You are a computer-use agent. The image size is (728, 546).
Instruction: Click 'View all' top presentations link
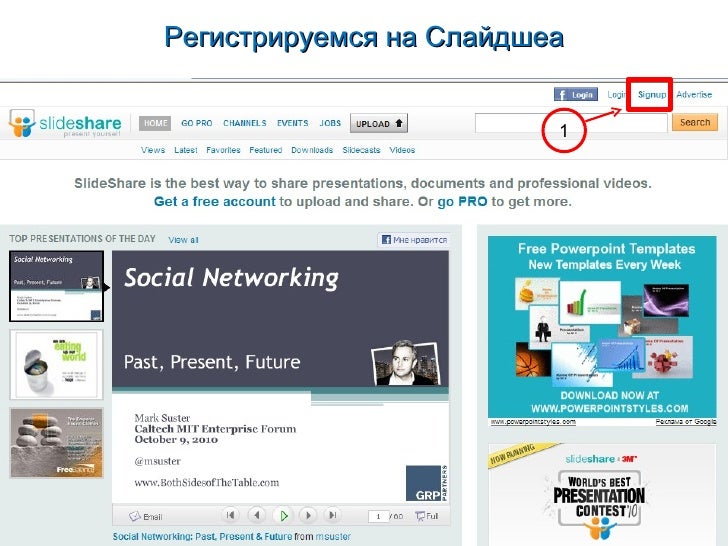tap(183, 240)
